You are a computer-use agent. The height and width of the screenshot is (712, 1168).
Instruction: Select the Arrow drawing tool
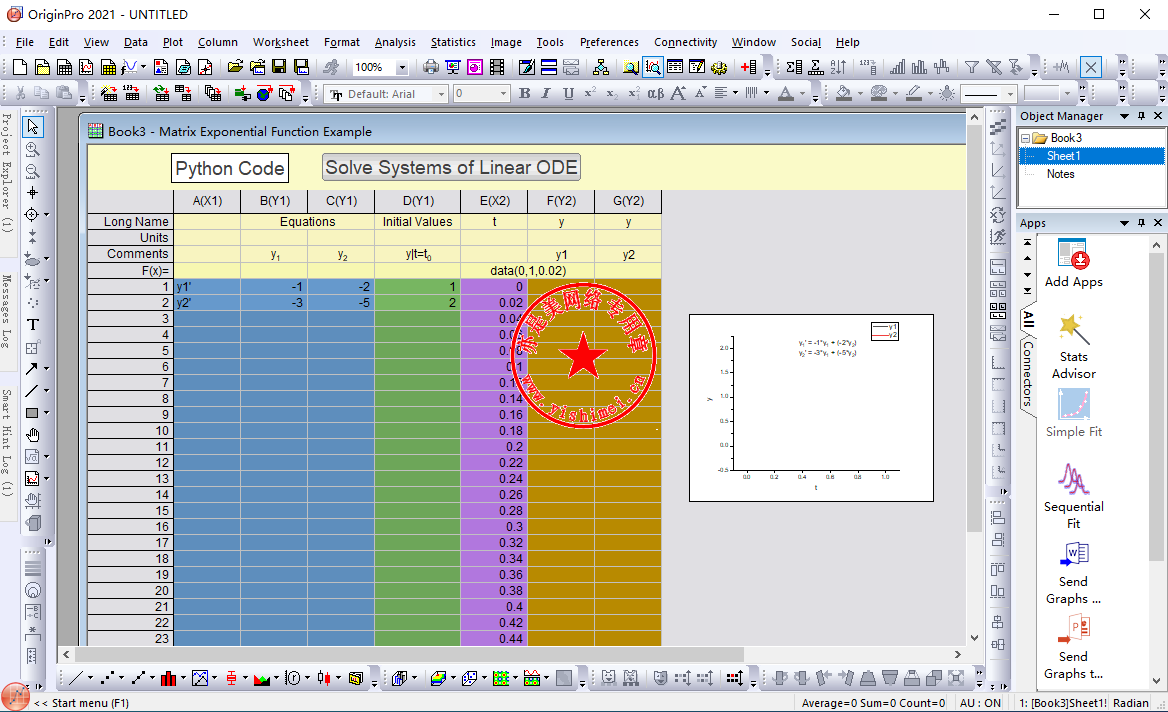32,369
